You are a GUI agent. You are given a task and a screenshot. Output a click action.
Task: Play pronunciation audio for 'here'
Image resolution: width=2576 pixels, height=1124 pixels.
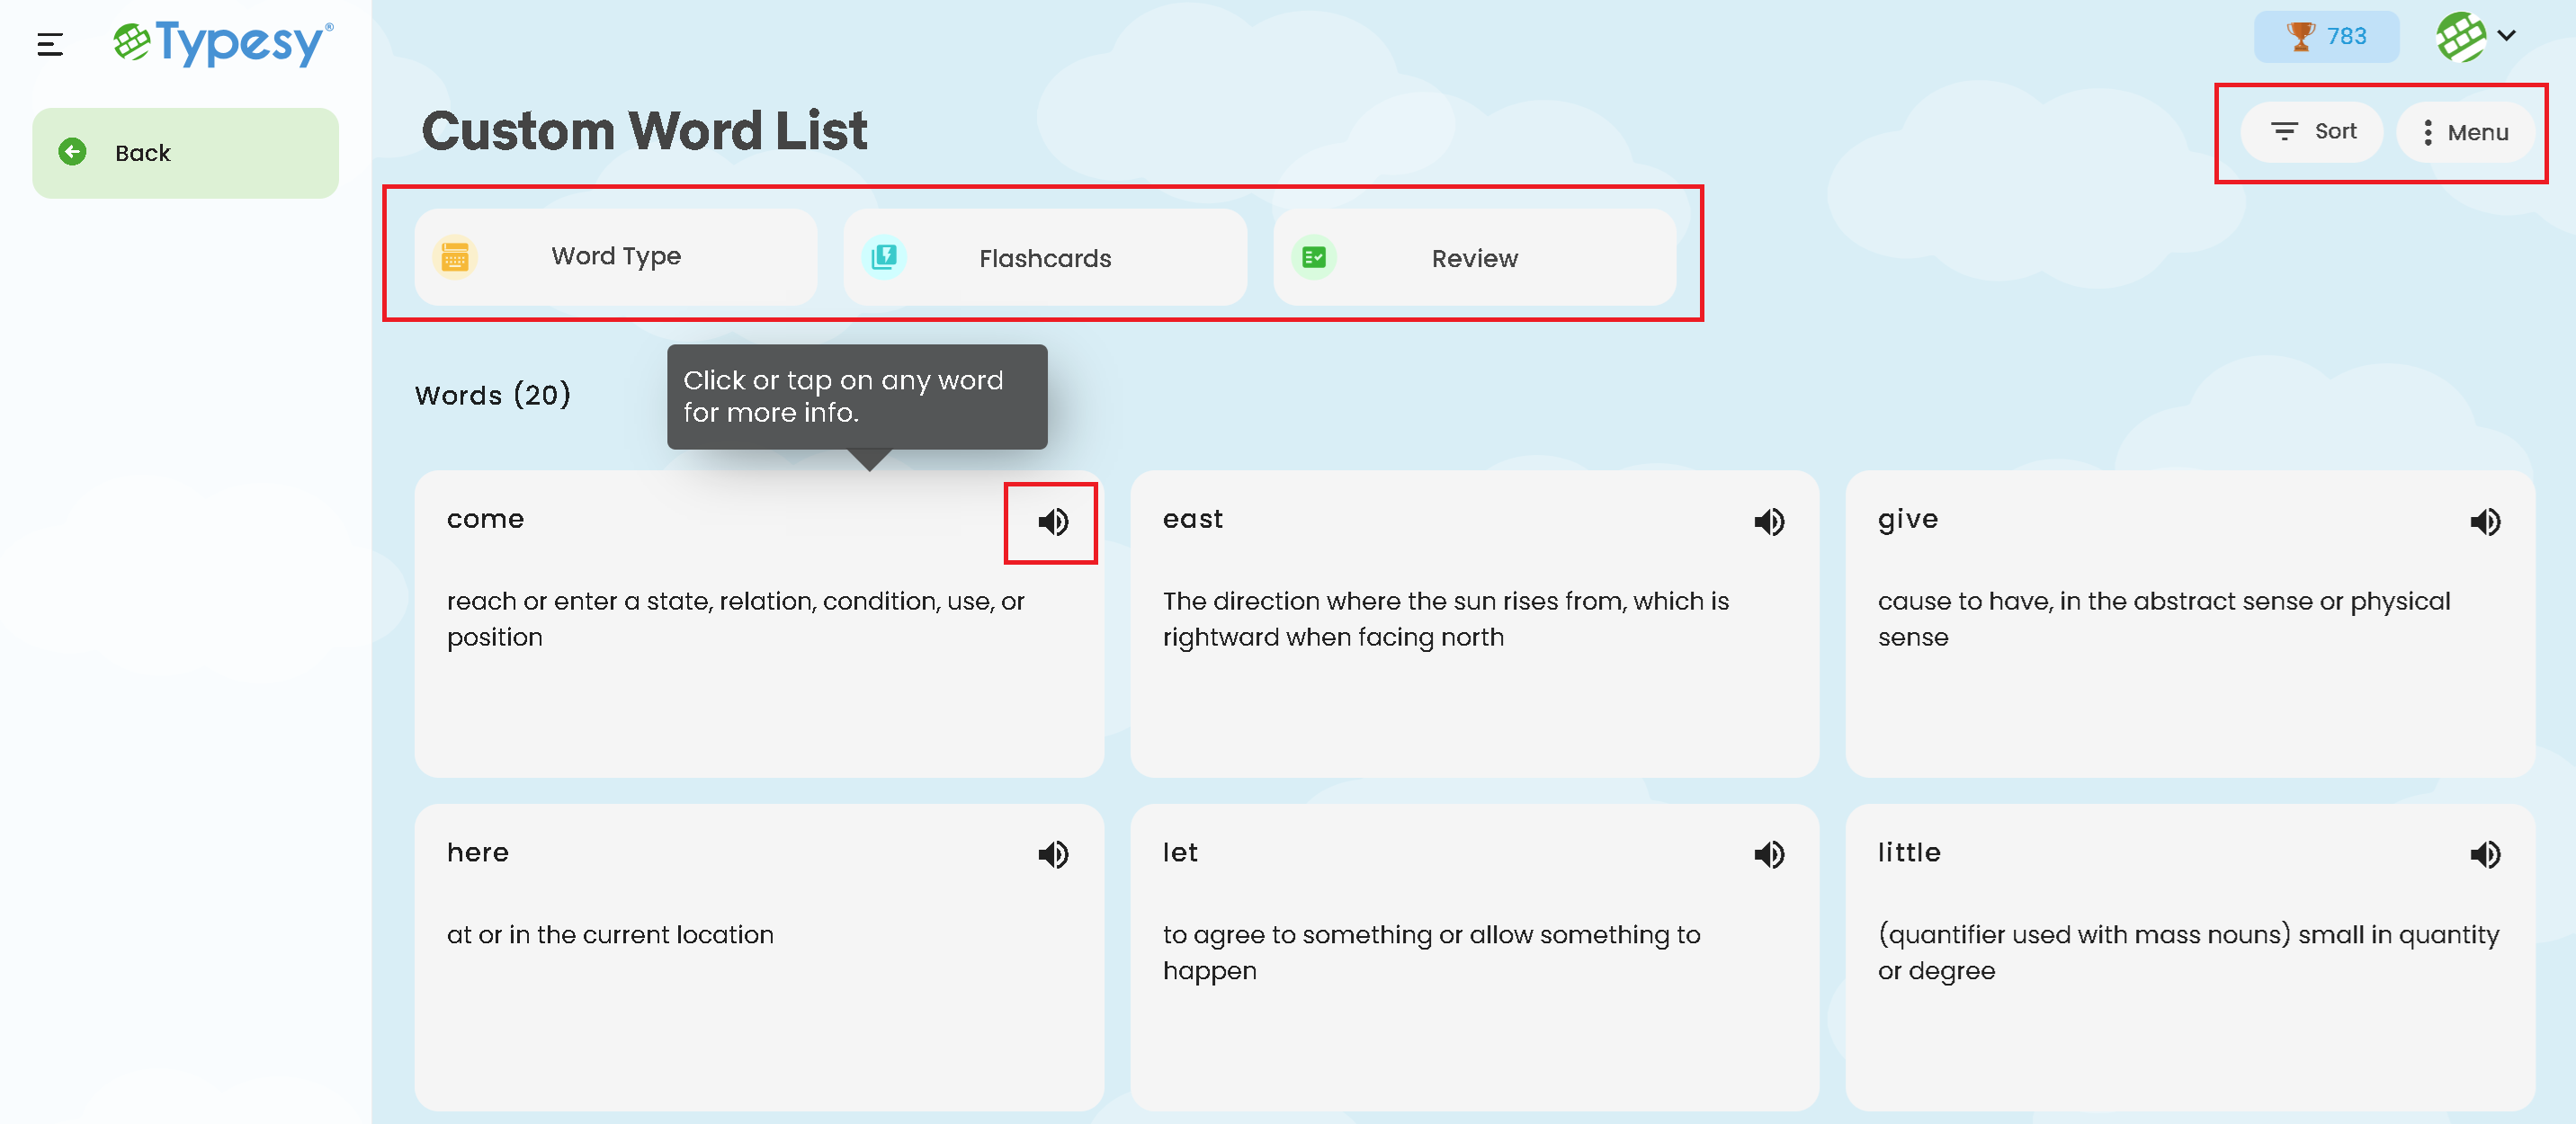(x=1053, y=854)
